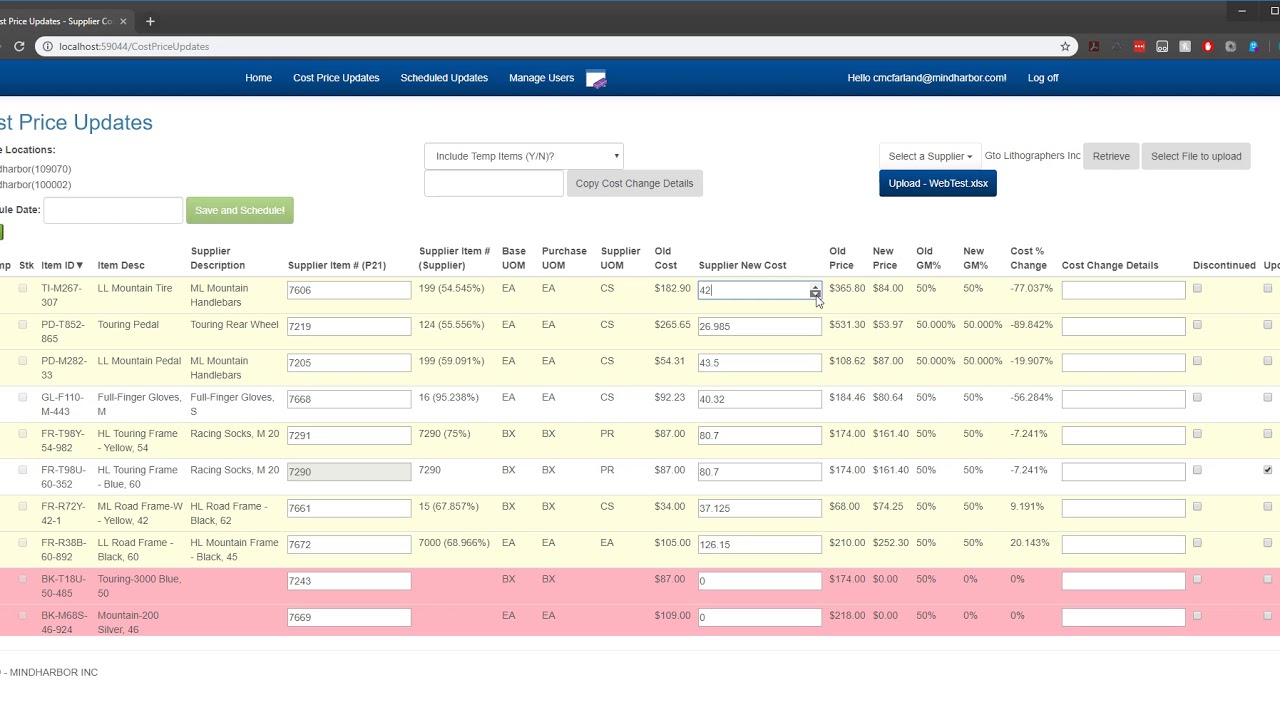1280x720 pixels.
Task: Edit Supplier Item # field containing 7669
Action: (349, 617)
